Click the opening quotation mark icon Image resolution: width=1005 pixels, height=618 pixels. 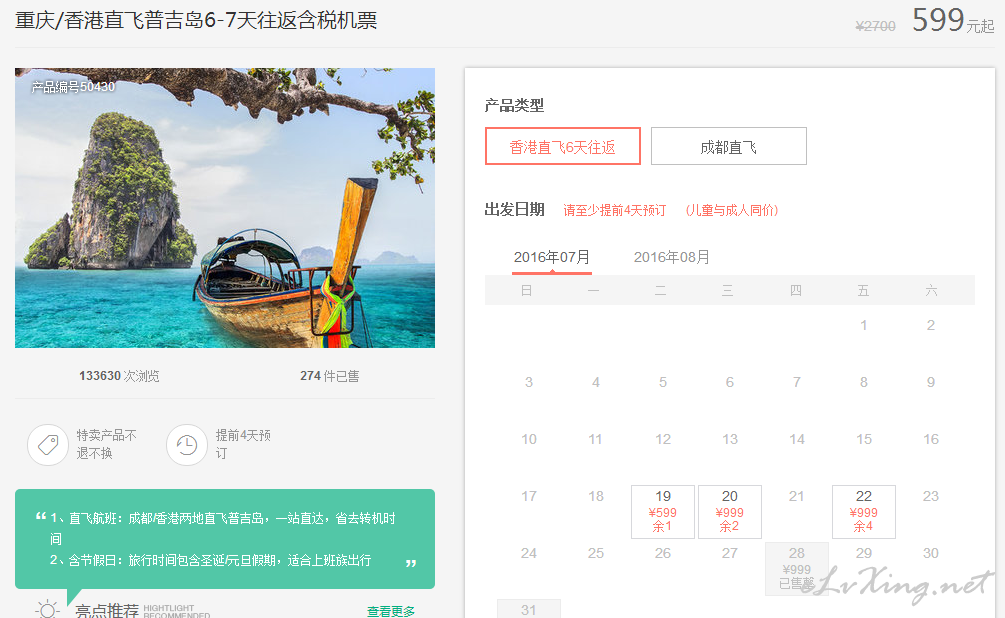point(41,517)
